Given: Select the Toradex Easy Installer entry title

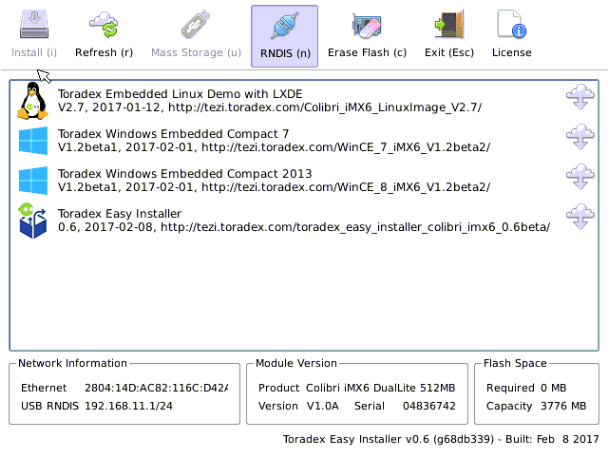Looking at the screenshot, I should (120, 214).
